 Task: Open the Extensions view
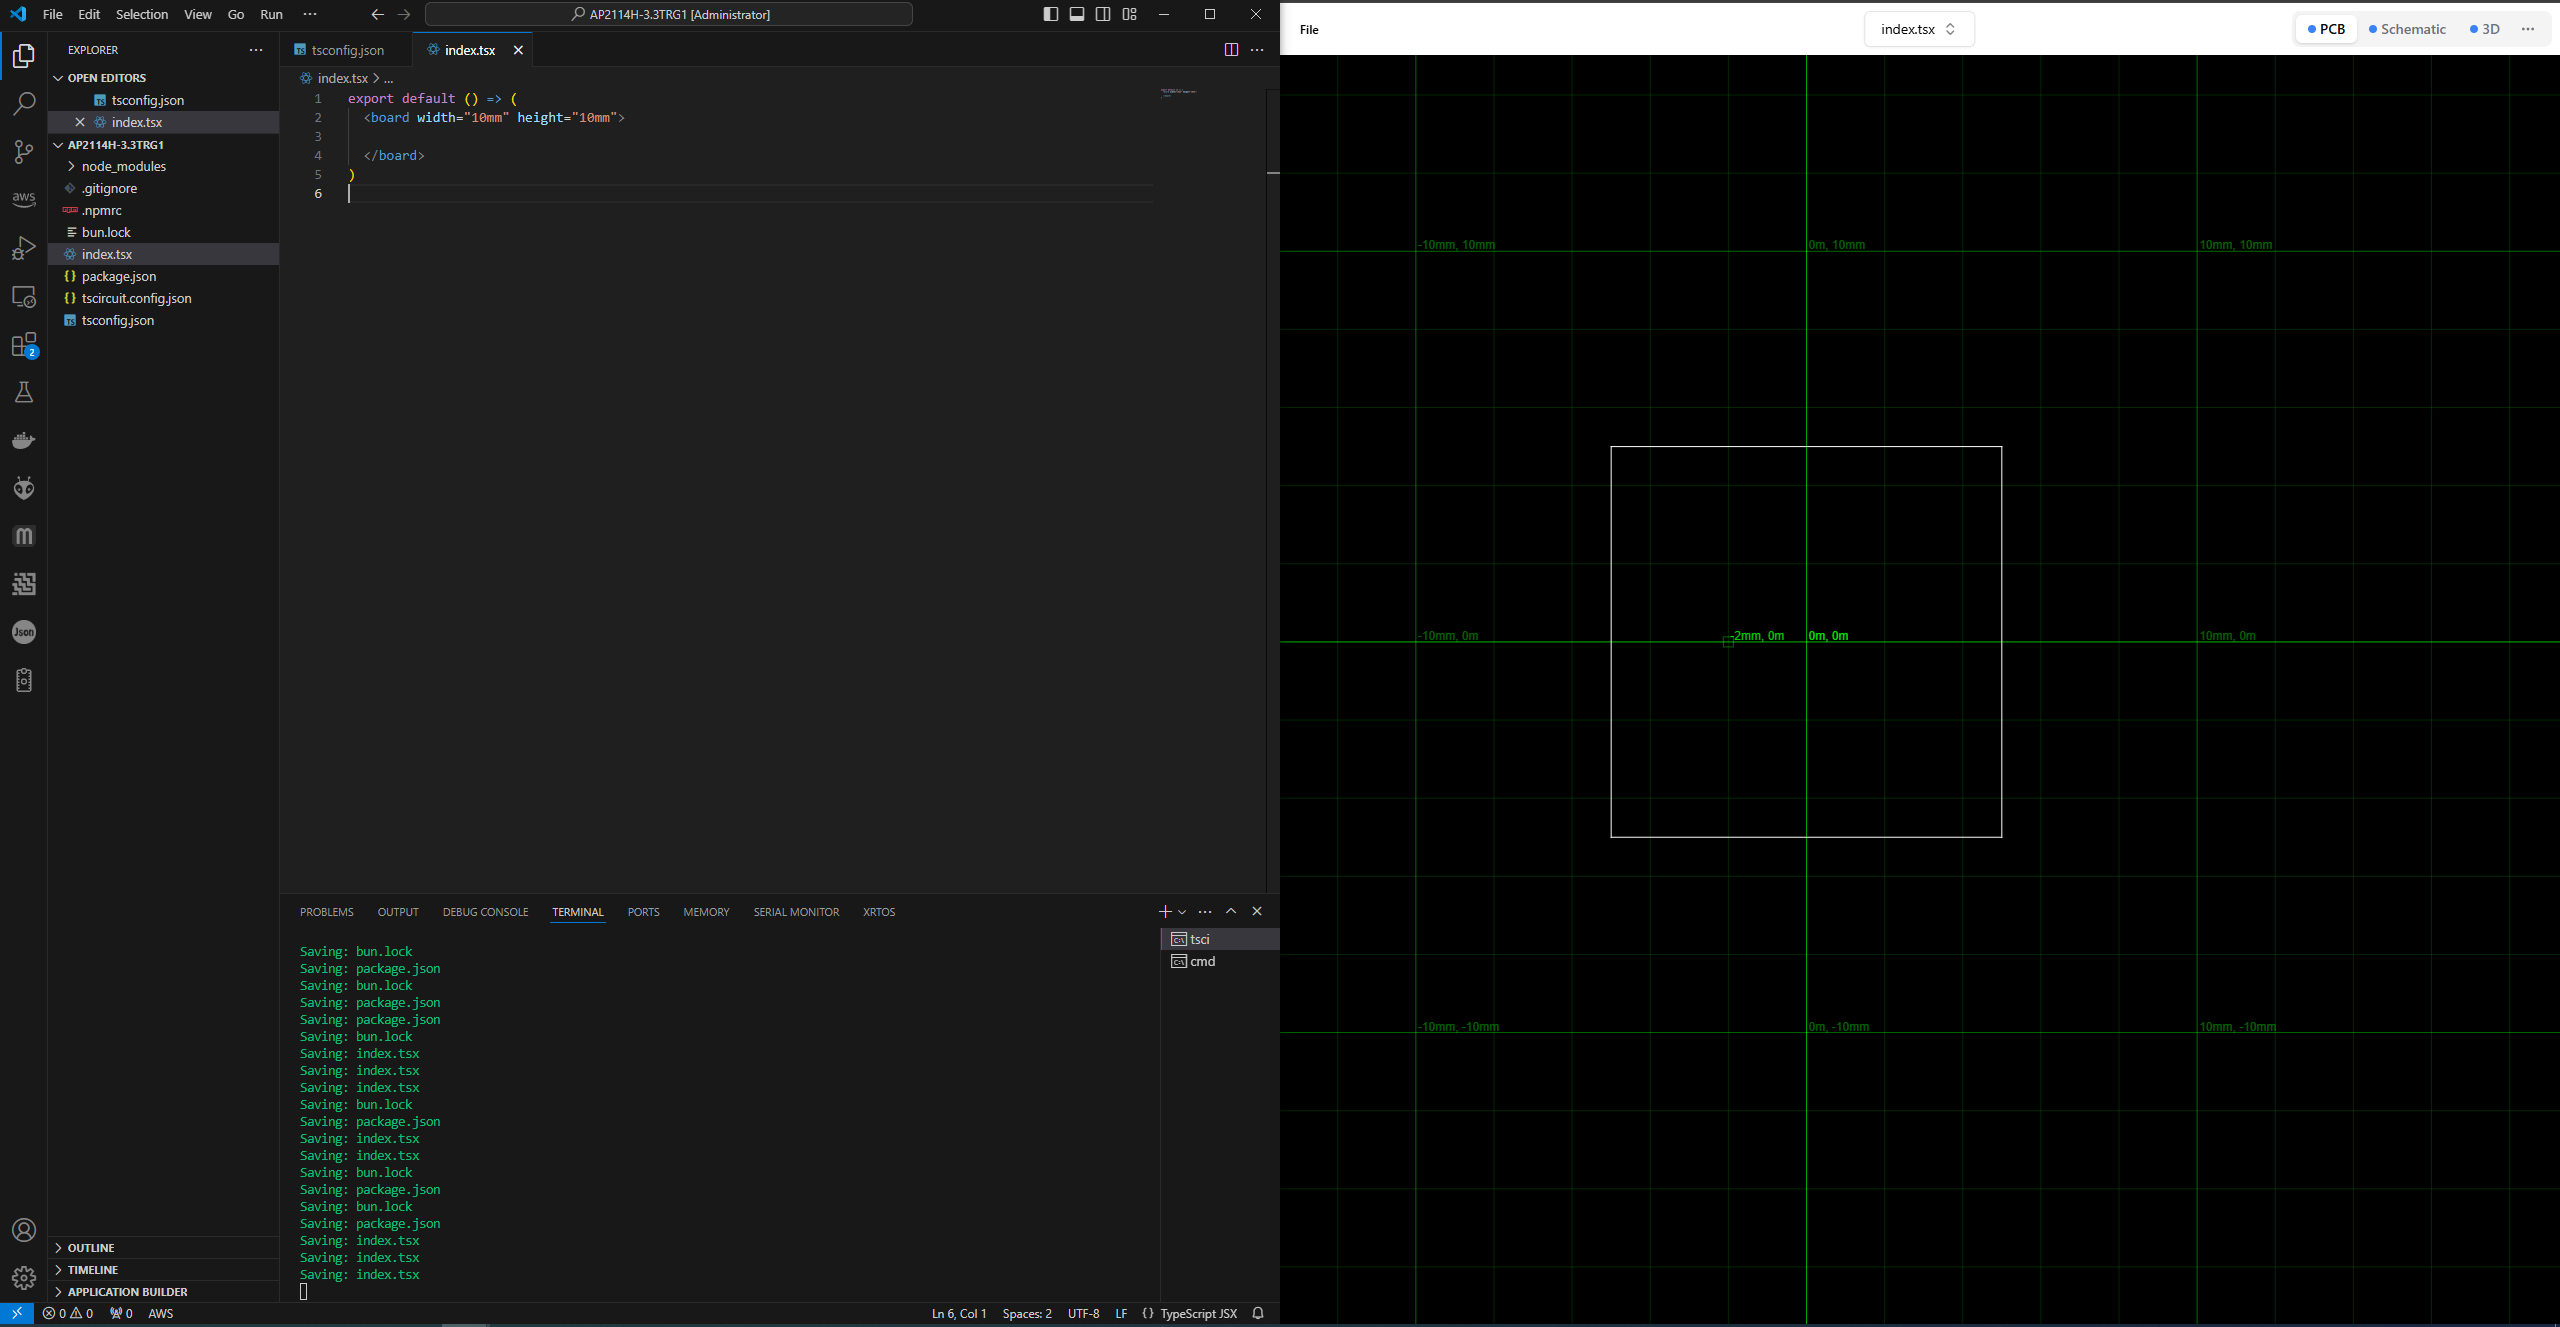tap(24, 346)
